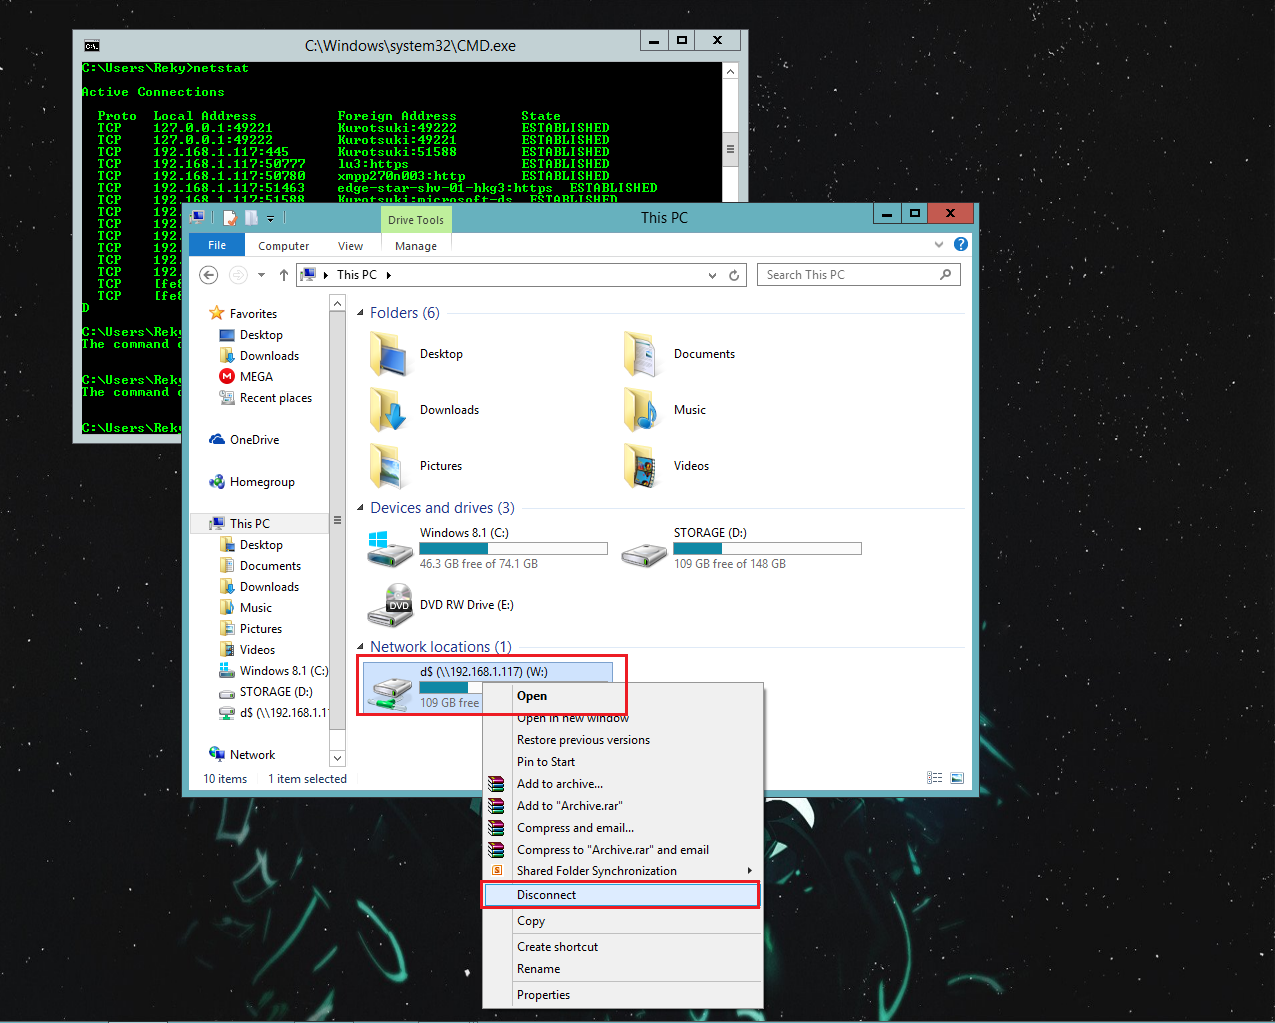Click the Drive Tools contextual tab label
Viewport: 1275px width, 1023px height.
click(x=416, y=220)
